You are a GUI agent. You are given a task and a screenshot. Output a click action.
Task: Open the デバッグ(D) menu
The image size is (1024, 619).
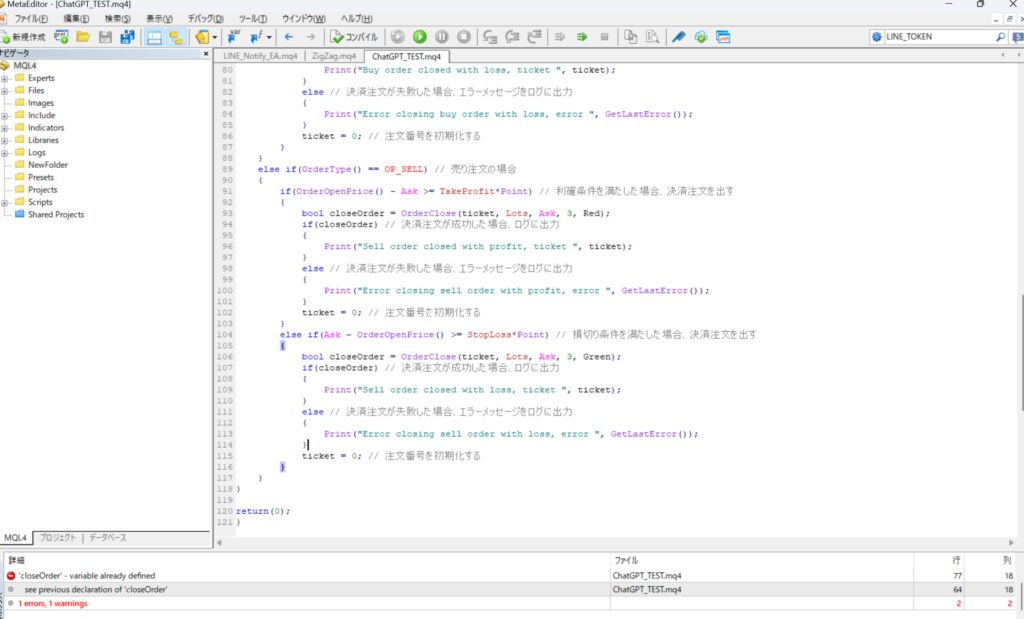[206, 19]
